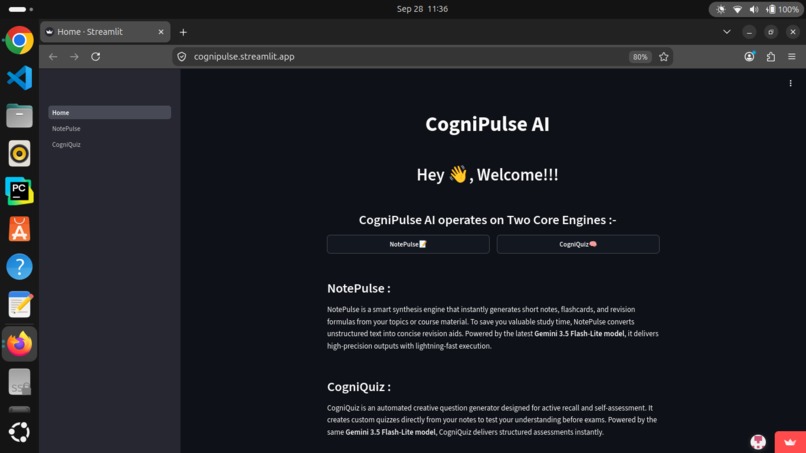This screenshot has height=453, width=806.
Task: Open the Files manager dock icon
Action: coord(20,116)
